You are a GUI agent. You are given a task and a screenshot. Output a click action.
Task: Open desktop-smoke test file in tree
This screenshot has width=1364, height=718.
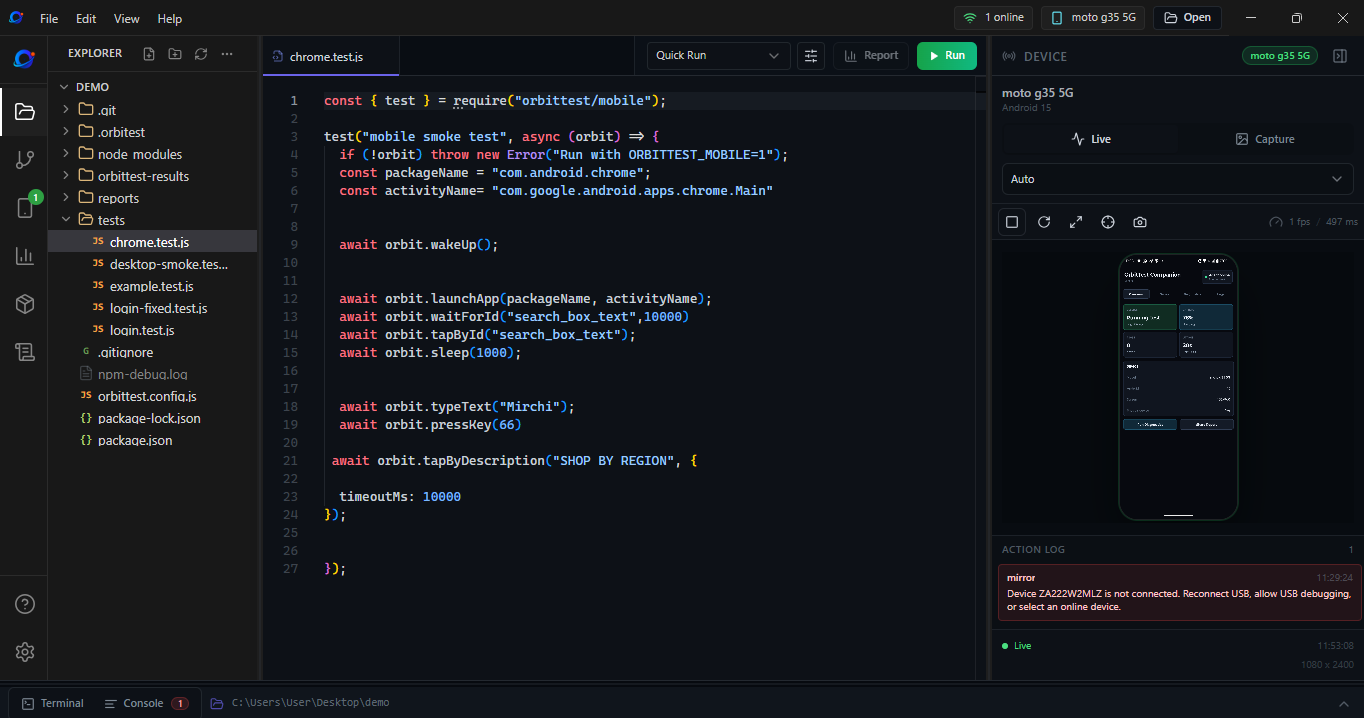(x=152, y=264)
